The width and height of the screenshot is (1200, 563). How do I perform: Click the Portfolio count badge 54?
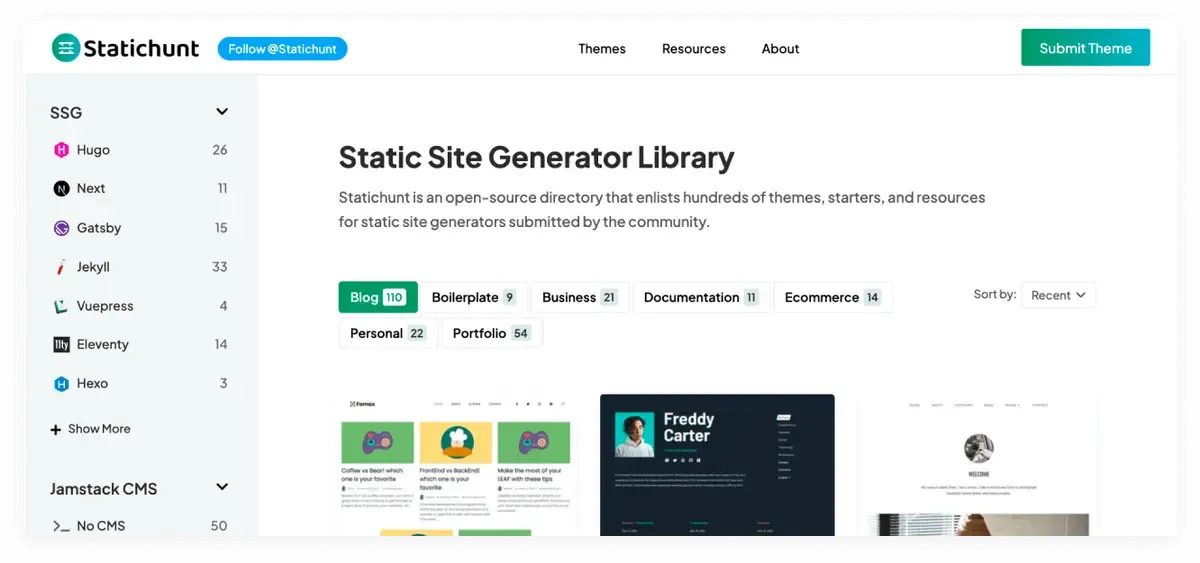click(521, 333)
